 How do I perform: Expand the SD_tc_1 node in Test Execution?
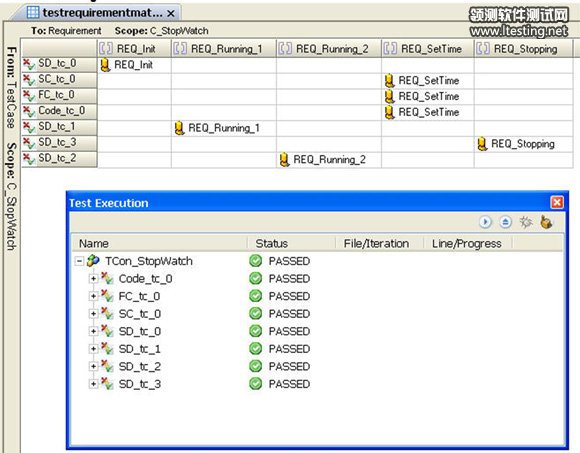(x=94, y=349)
